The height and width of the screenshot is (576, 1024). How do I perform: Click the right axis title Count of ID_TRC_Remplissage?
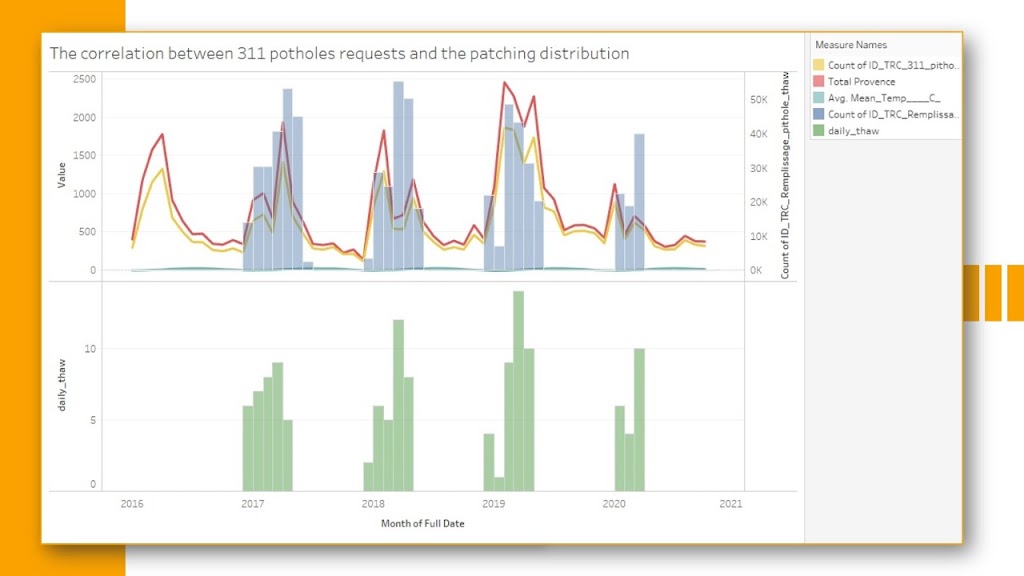point(785,175)
